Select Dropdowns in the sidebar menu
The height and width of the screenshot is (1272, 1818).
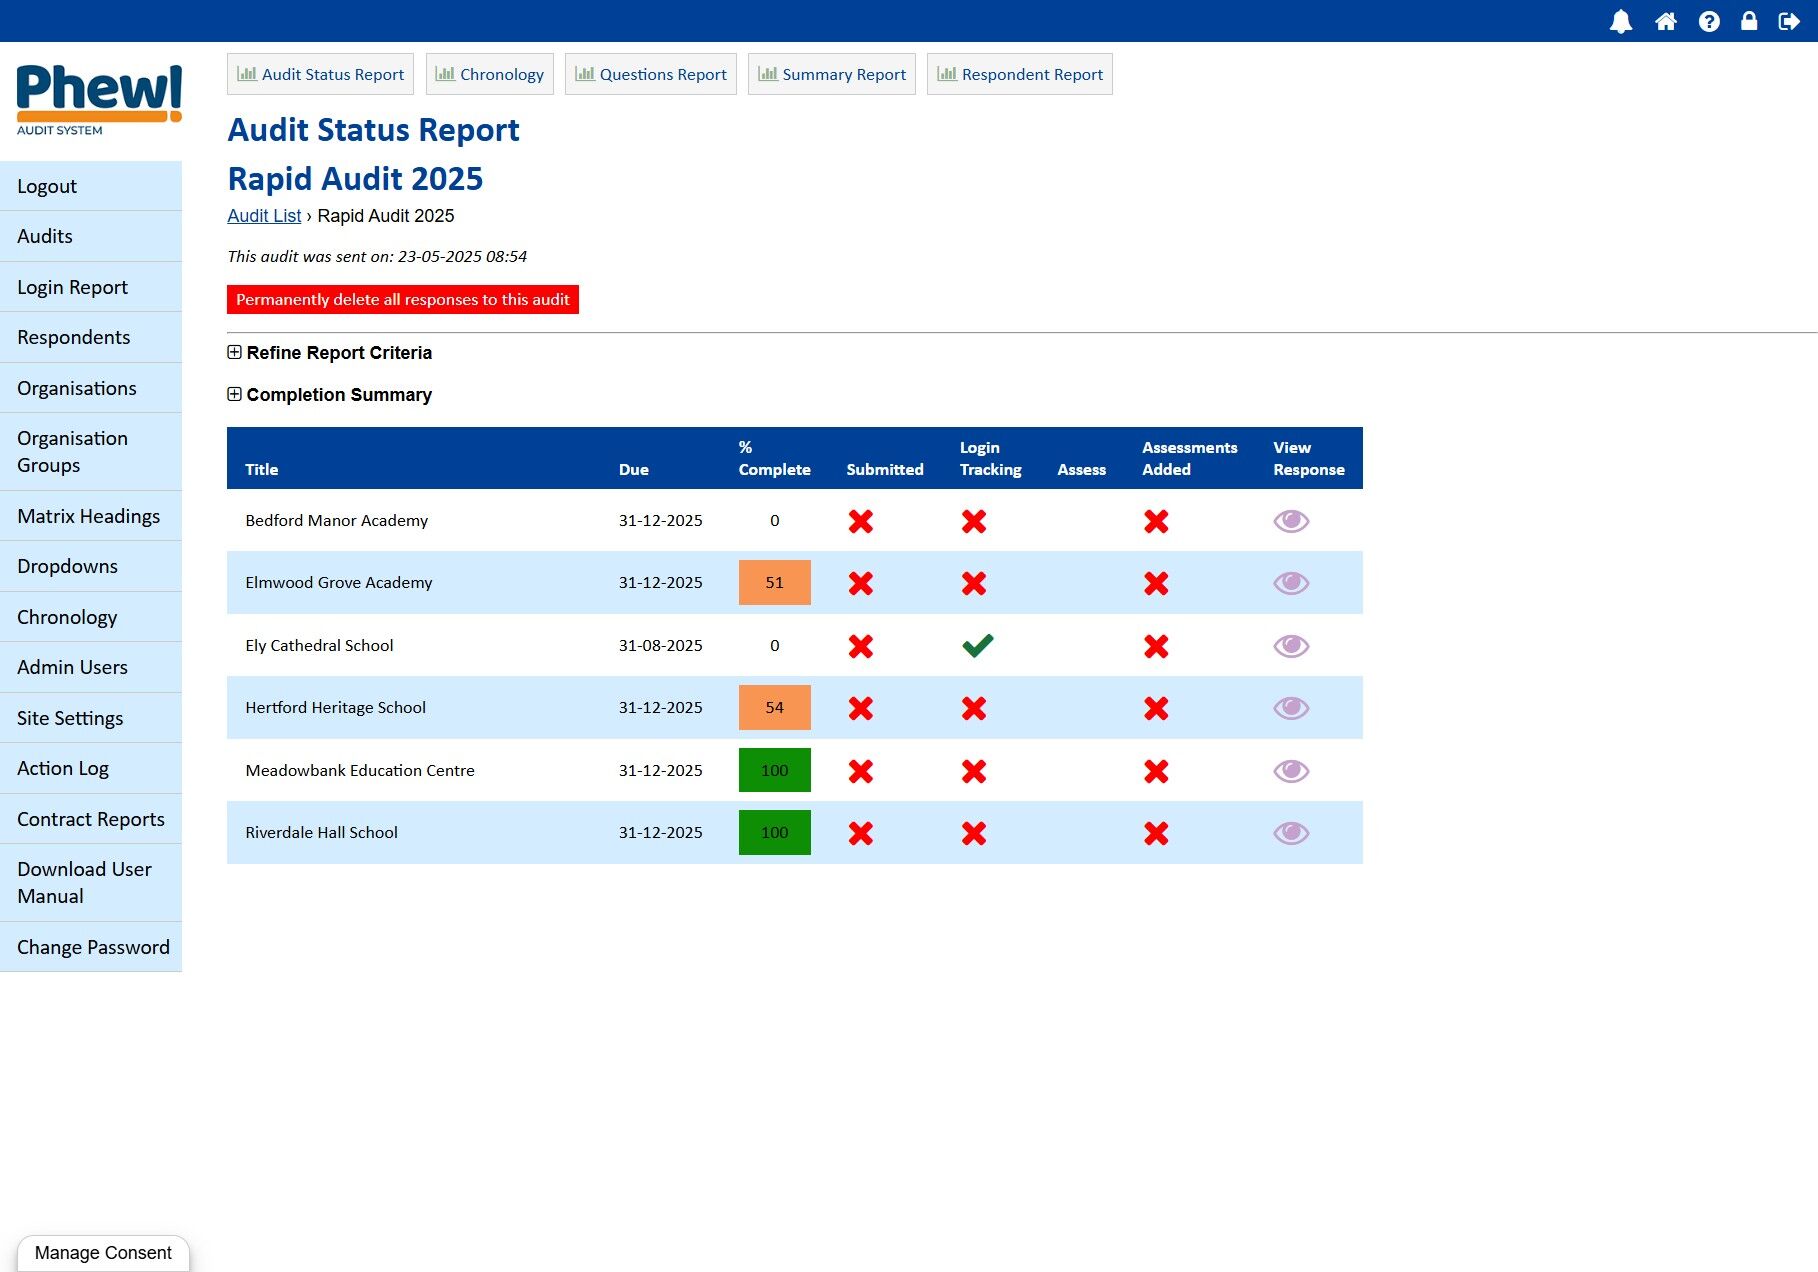tap(91, 566)
